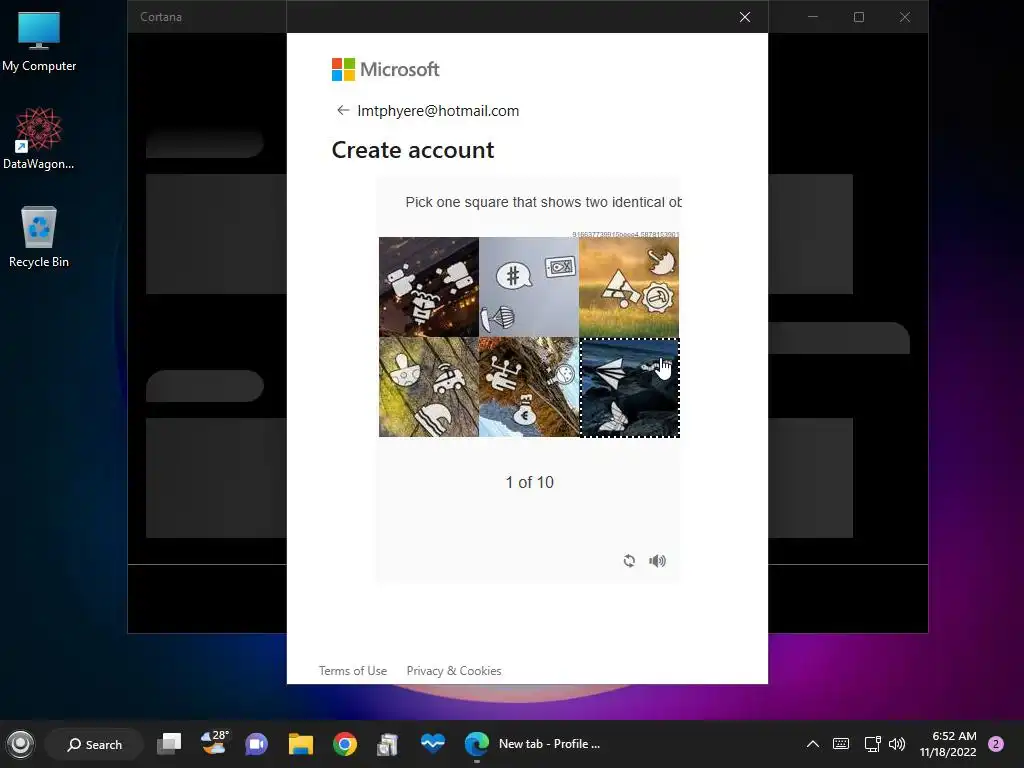Open Terms of Use link
This screenshot has width=1024, height=768.
point(353,671)
